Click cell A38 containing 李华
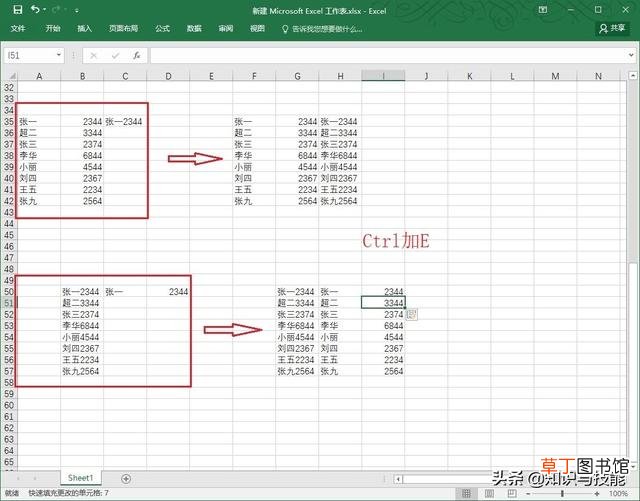 [x=39, y=156]
